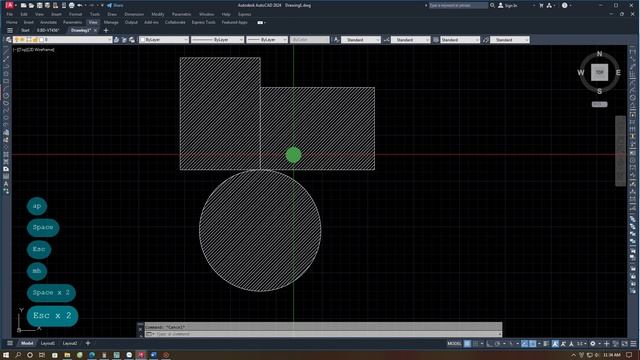Toggle annotation visibility in status bar
The width and height of the screenshot is (640, 360).
pos(556,344)
